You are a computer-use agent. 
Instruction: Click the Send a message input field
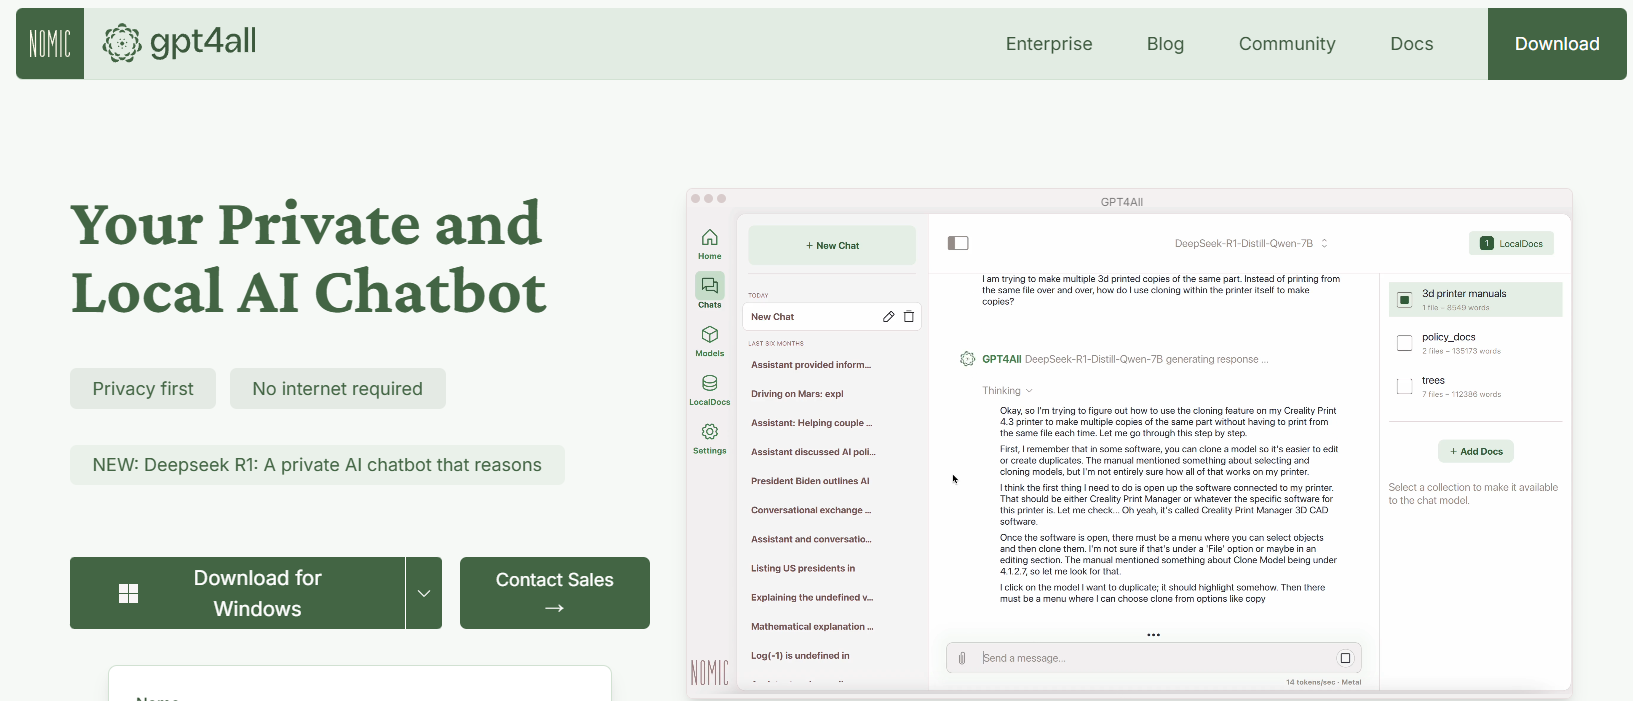(x=1154, y=658)
